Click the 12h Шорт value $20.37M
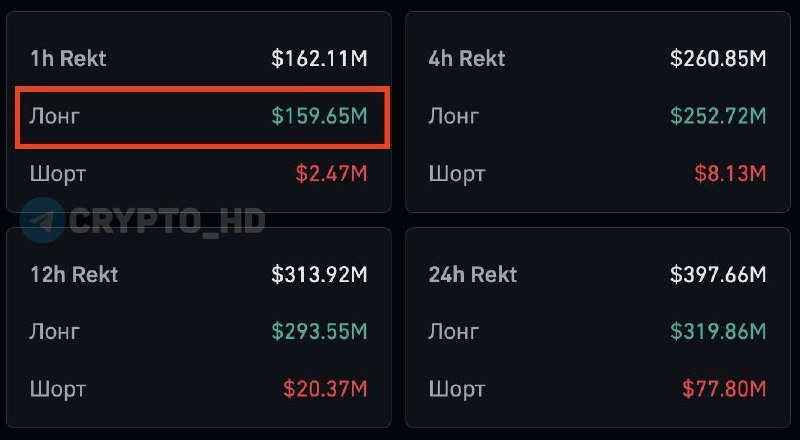The image size is (800, 440). [x=326, y=389]
